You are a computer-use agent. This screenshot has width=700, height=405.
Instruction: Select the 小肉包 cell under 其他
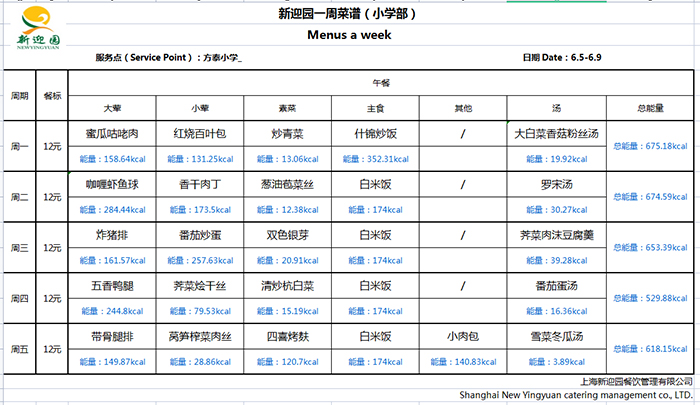click(x=463, y=336)
